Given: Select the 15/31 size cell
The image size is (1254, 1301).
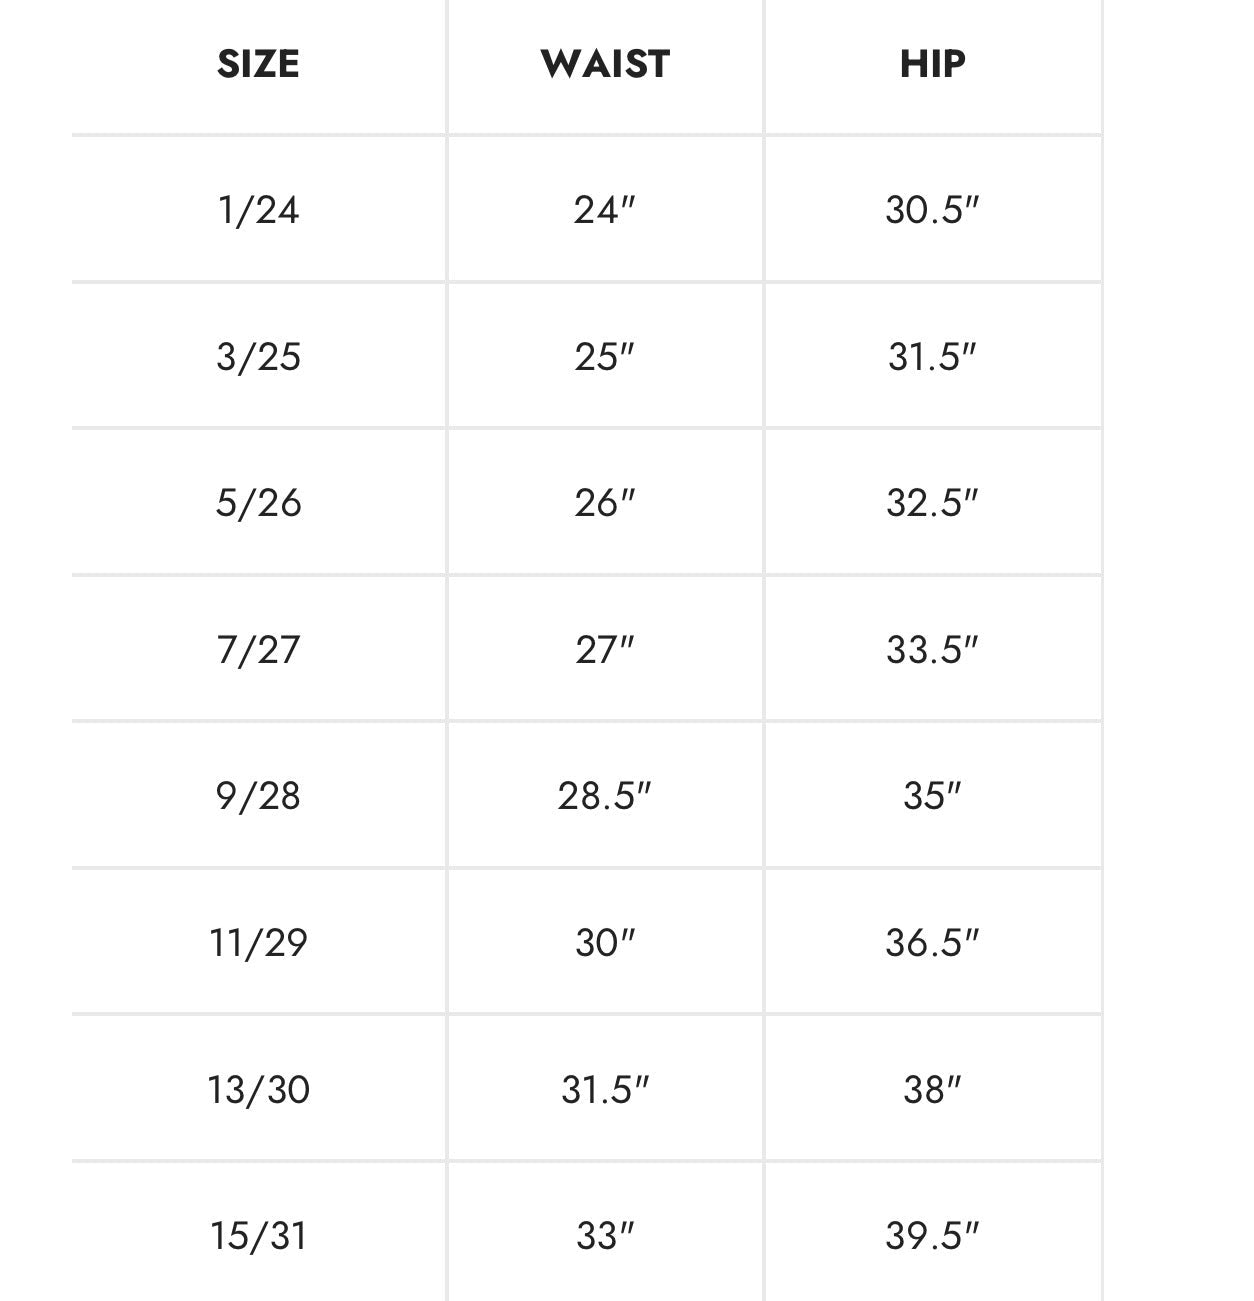Looking at the screenshot, I should pos(258,1236).
